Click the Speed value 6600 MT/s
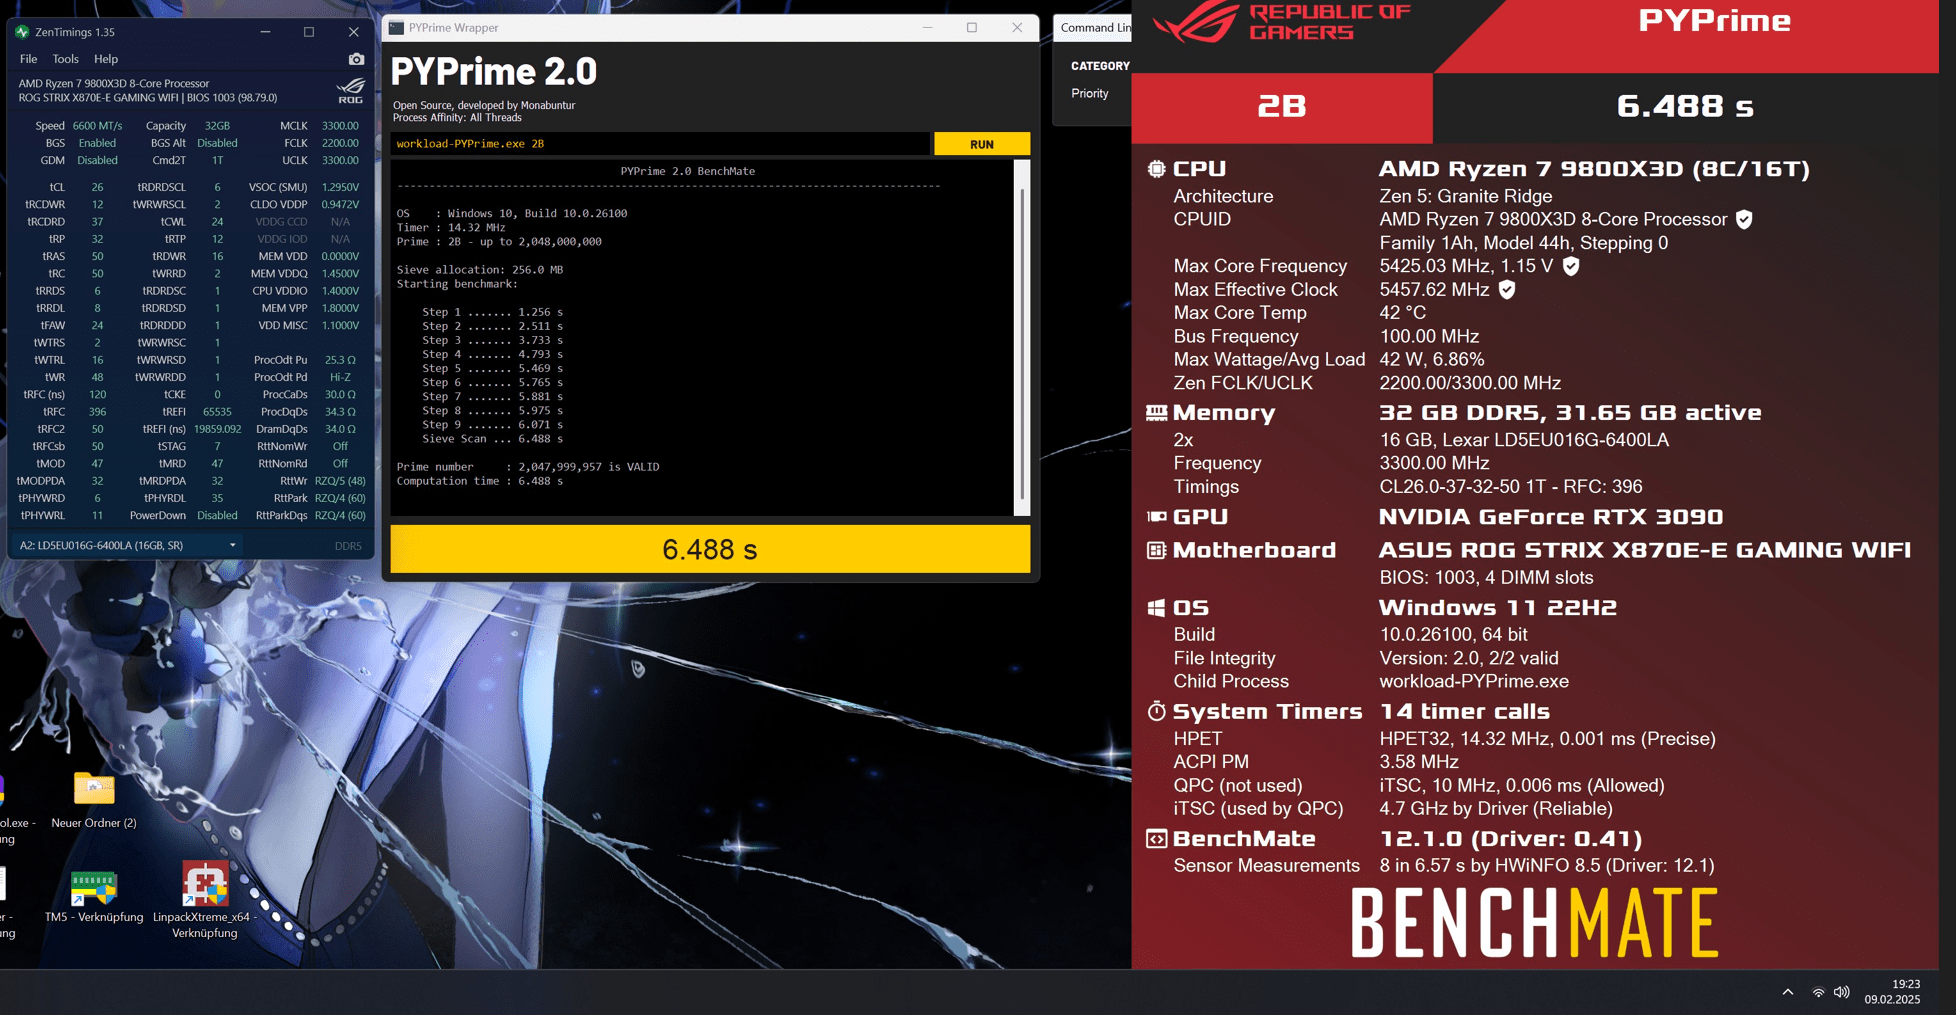Image resolution: width=1956 pixels, height=1015 pixels. click(x=97, y=126)
